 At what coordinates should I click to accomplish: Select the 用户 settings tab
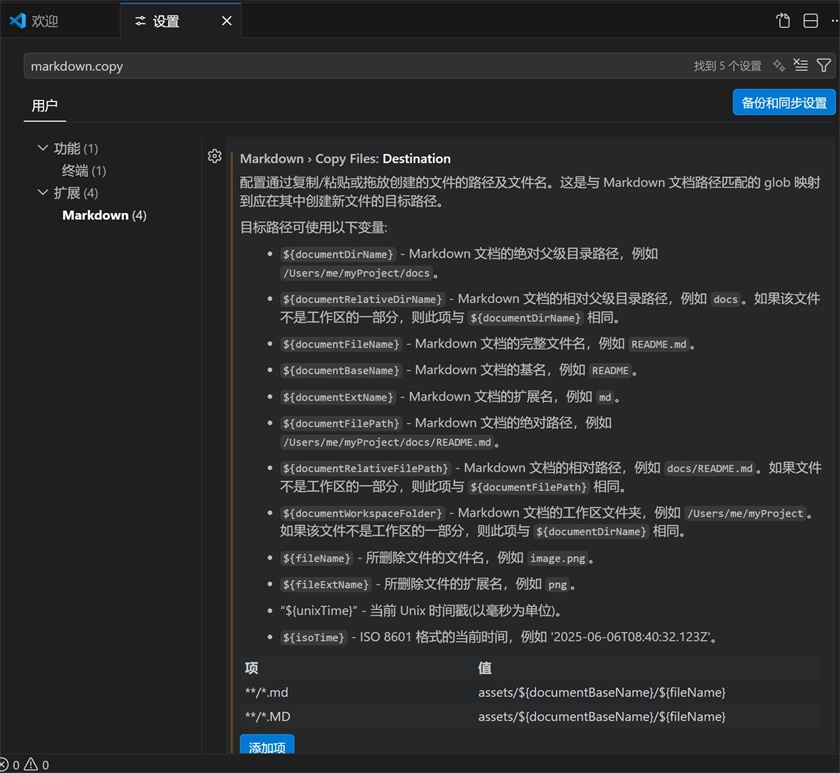click(x=44, y=104)
